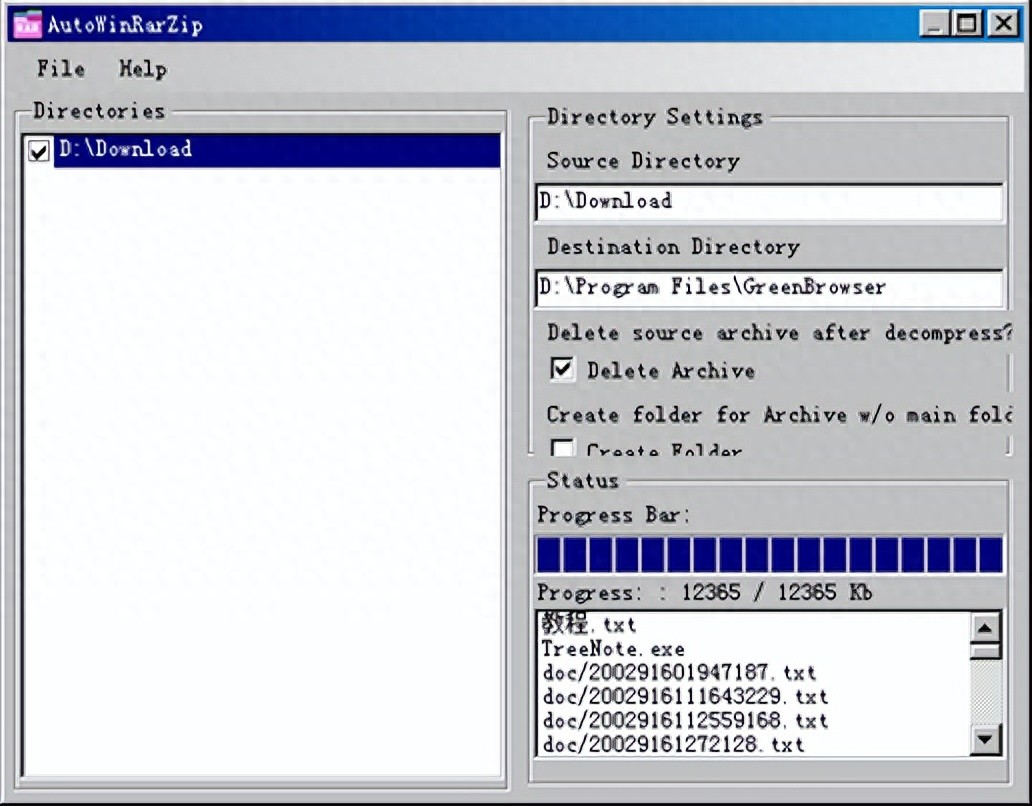This screenshot has width=1032, height=806.
Task: Click the Source Directory text field
Action: (768, 201)
